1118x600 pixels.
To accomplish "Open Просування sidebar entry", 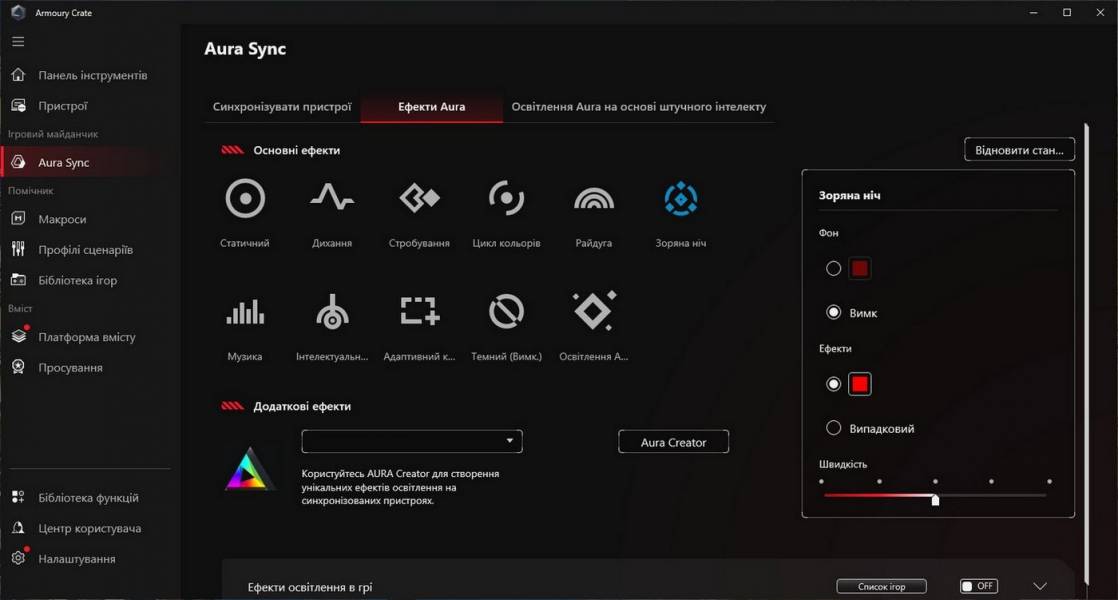I will (71, 368).
